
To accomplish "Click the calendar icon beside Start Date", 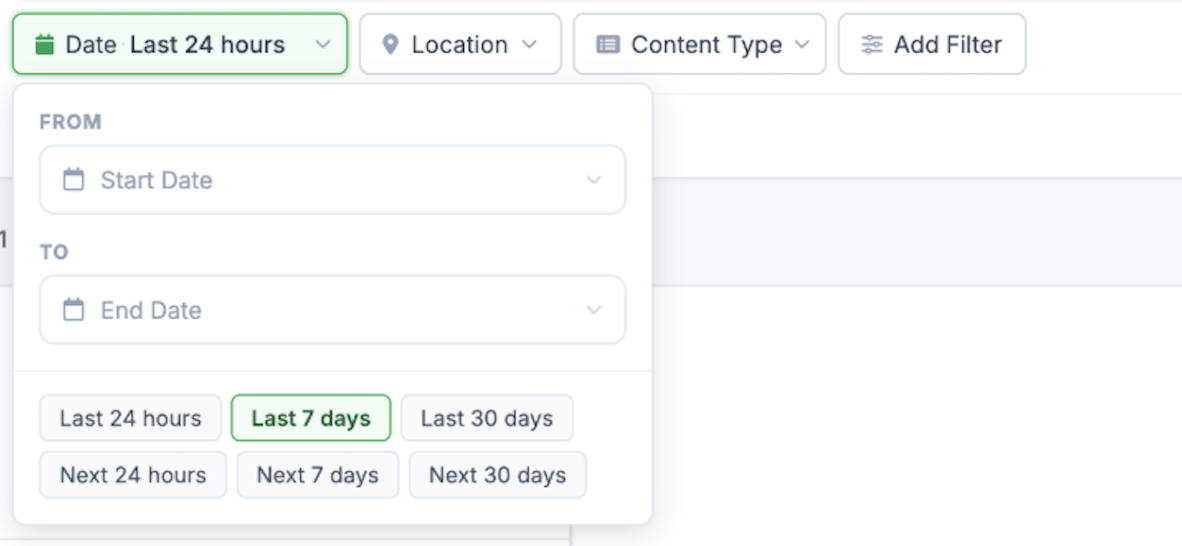I will 73,179.
